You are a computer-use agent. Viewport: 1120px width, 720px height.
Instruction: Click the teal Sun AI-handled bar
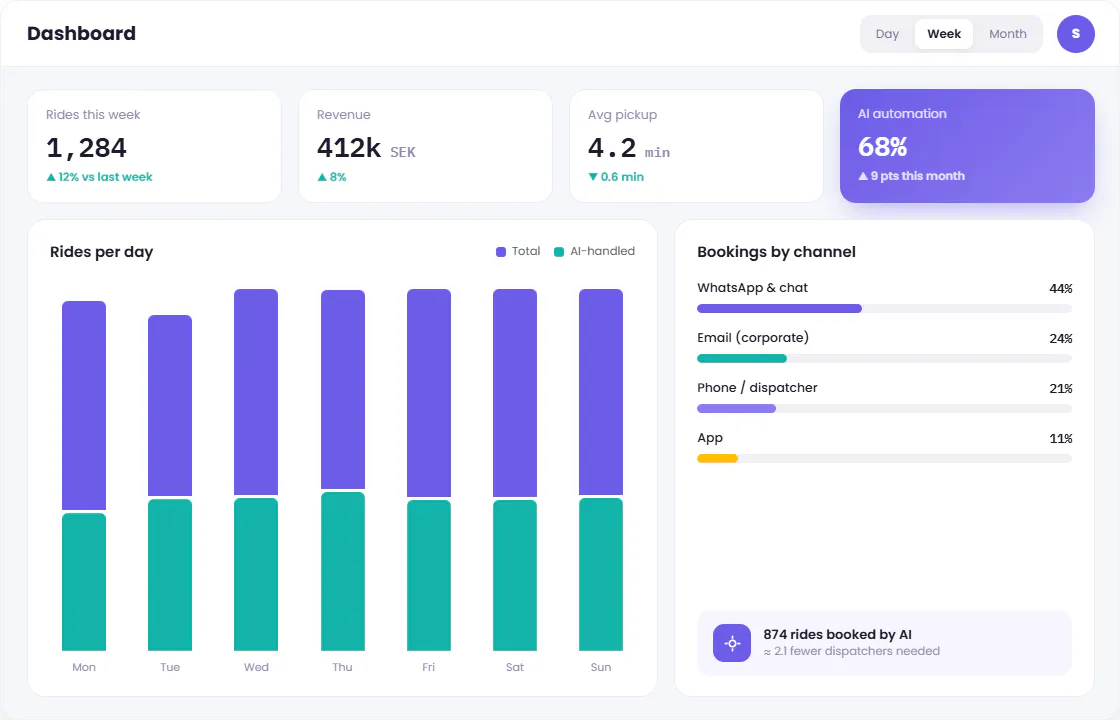click(601, 574)
